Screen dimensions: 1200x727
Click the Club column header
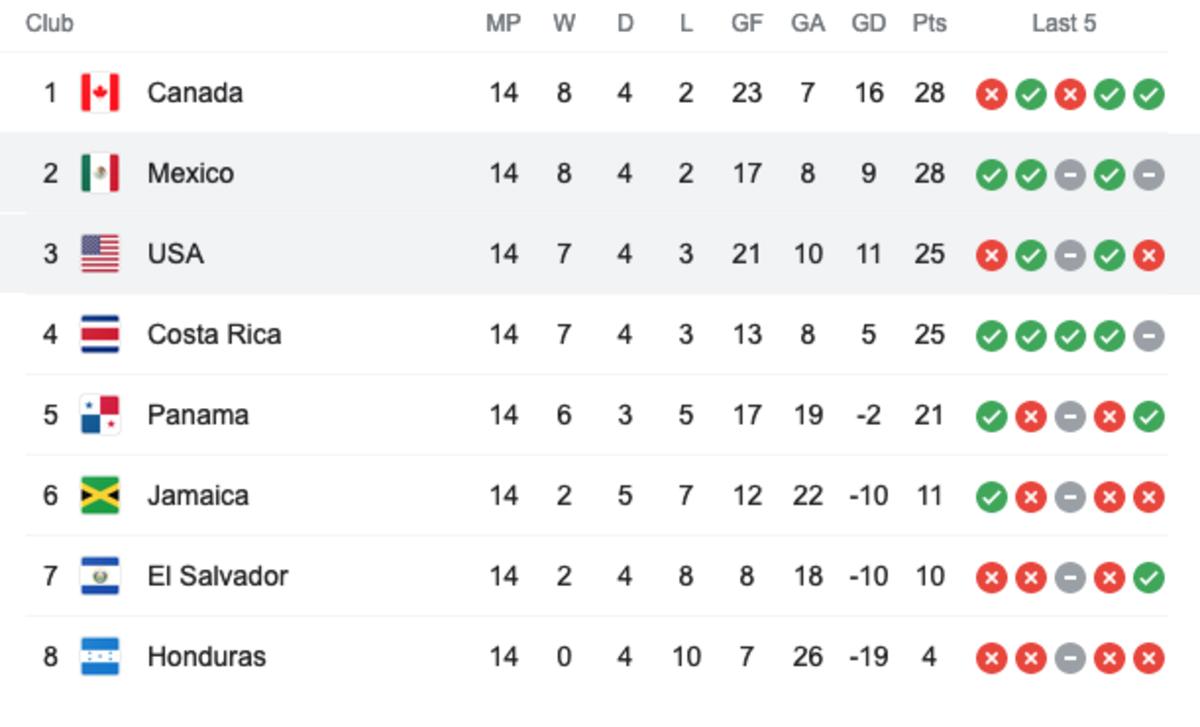(x=50, y=23)
